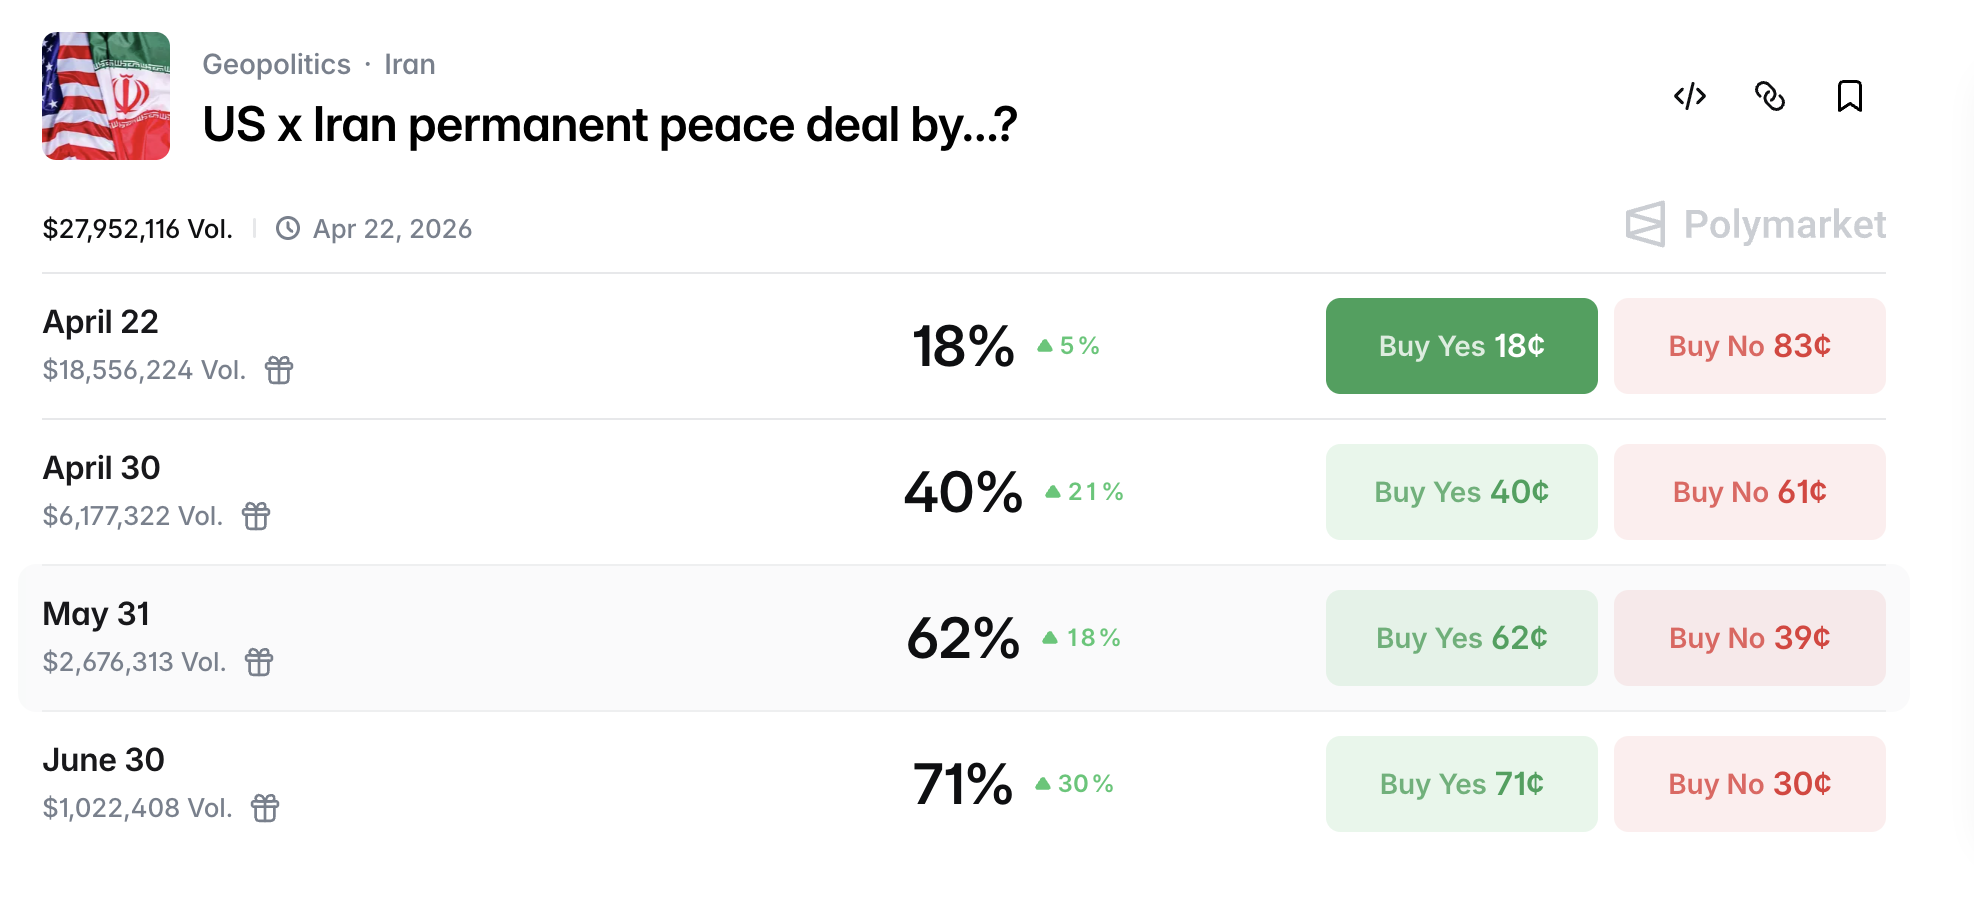
Task: Buy Yes at 18¢ for April 22
Action: coord(1461,346)
